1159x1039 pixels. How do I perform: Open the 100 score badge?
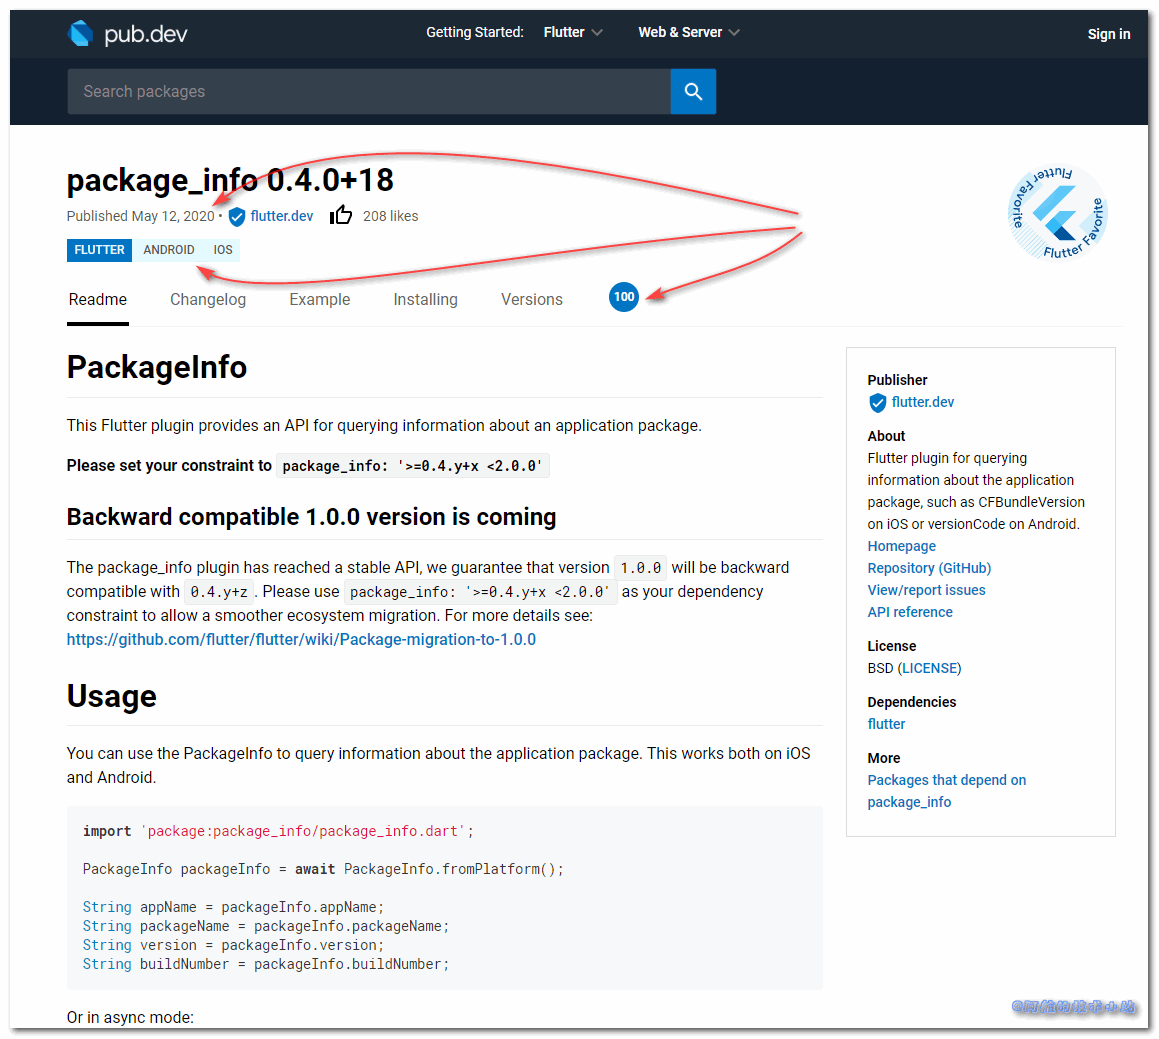pos(624,297)
